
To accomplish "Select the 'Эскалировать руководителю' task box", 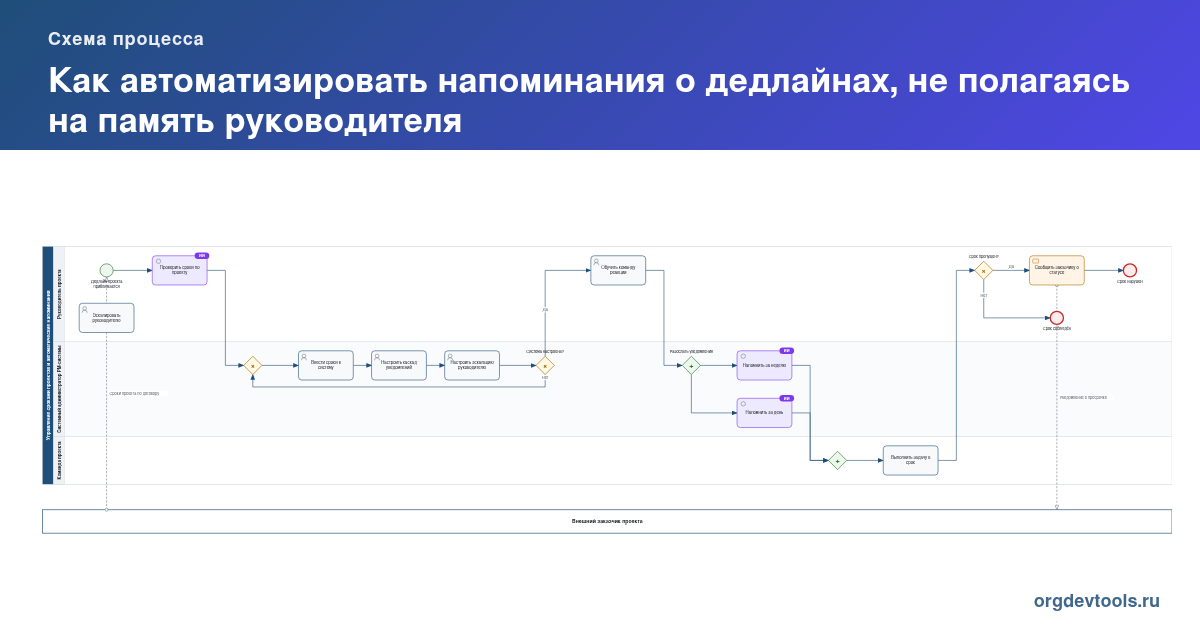I will pyautogui.click(x=106, y=318).
